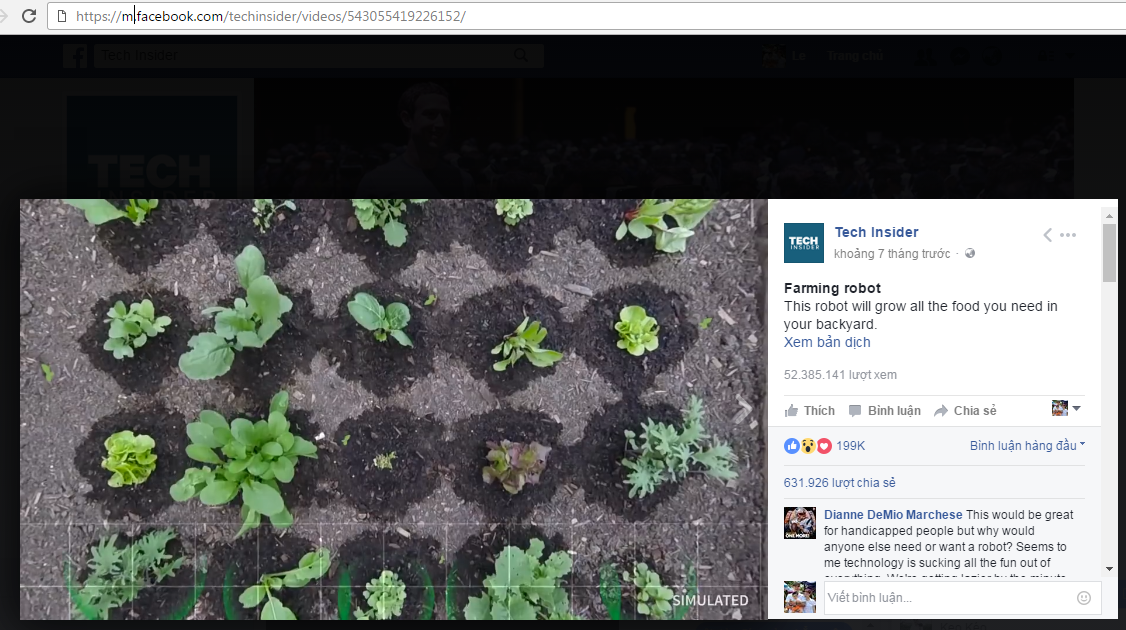The width and height of the screenshot is (1126, 630).
Task: Click the reaction emojis next to 199K
Action: (808, 446)
